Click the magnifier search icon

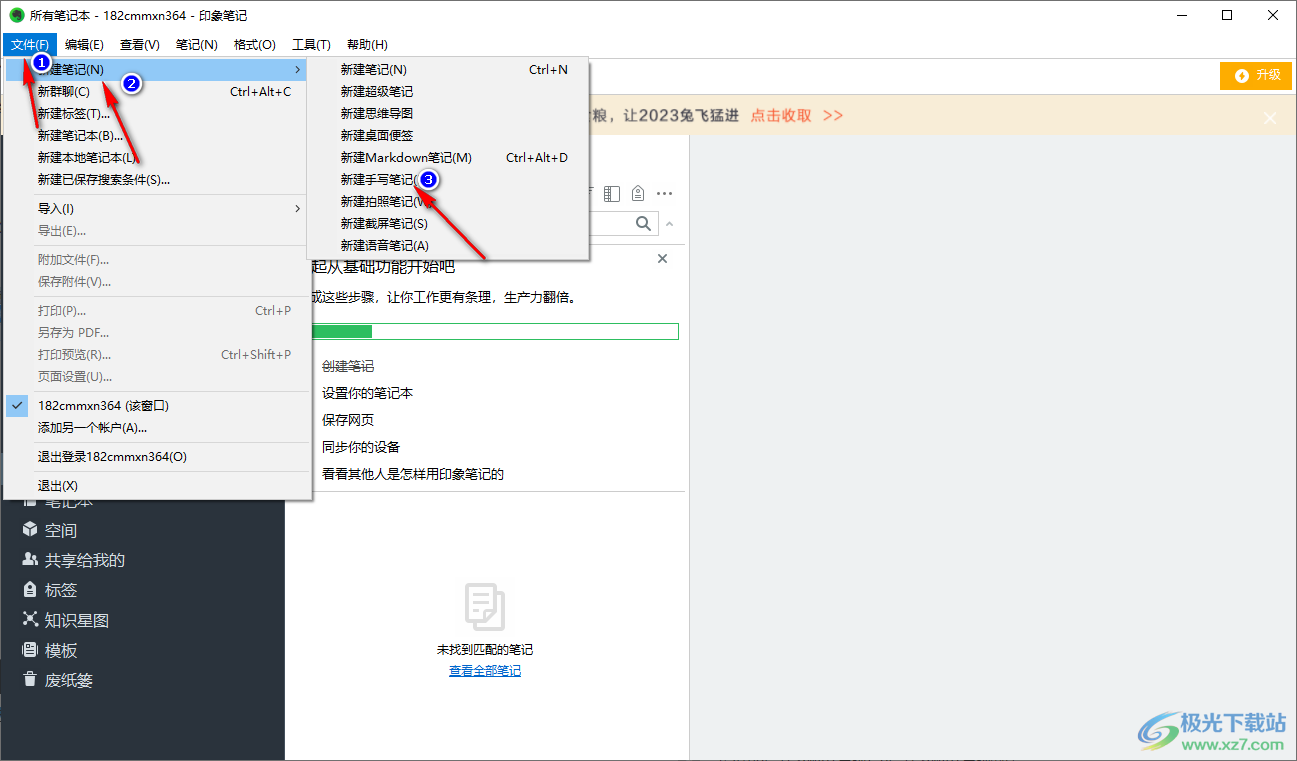(644, 224)
